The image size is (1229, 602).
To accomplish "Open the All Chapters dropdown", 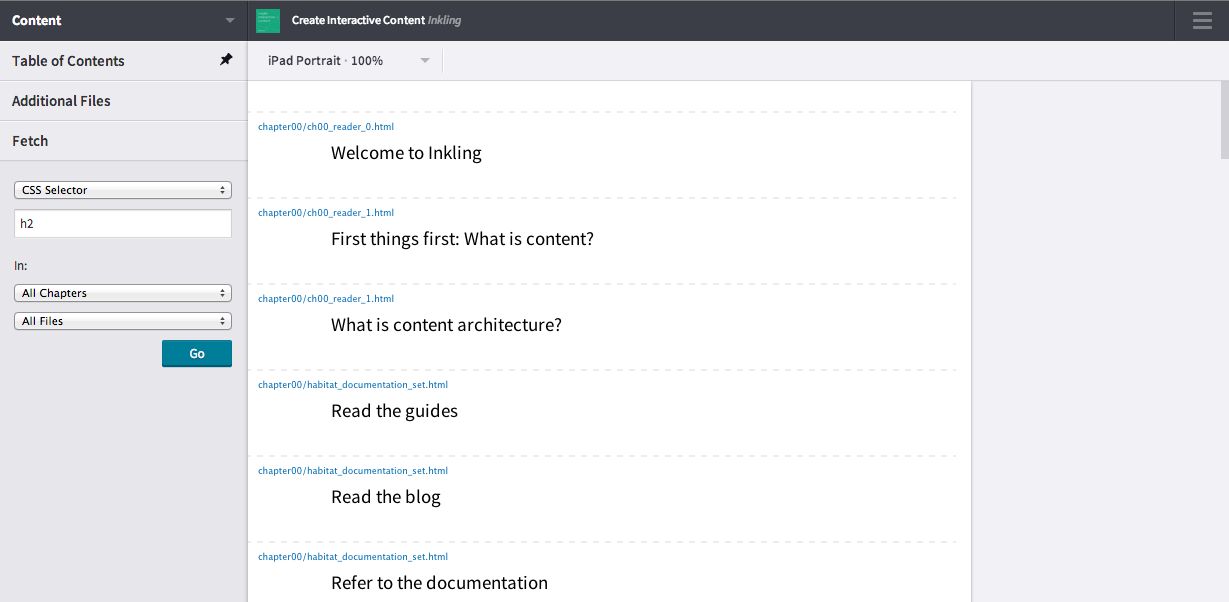I will pos(122,292).
